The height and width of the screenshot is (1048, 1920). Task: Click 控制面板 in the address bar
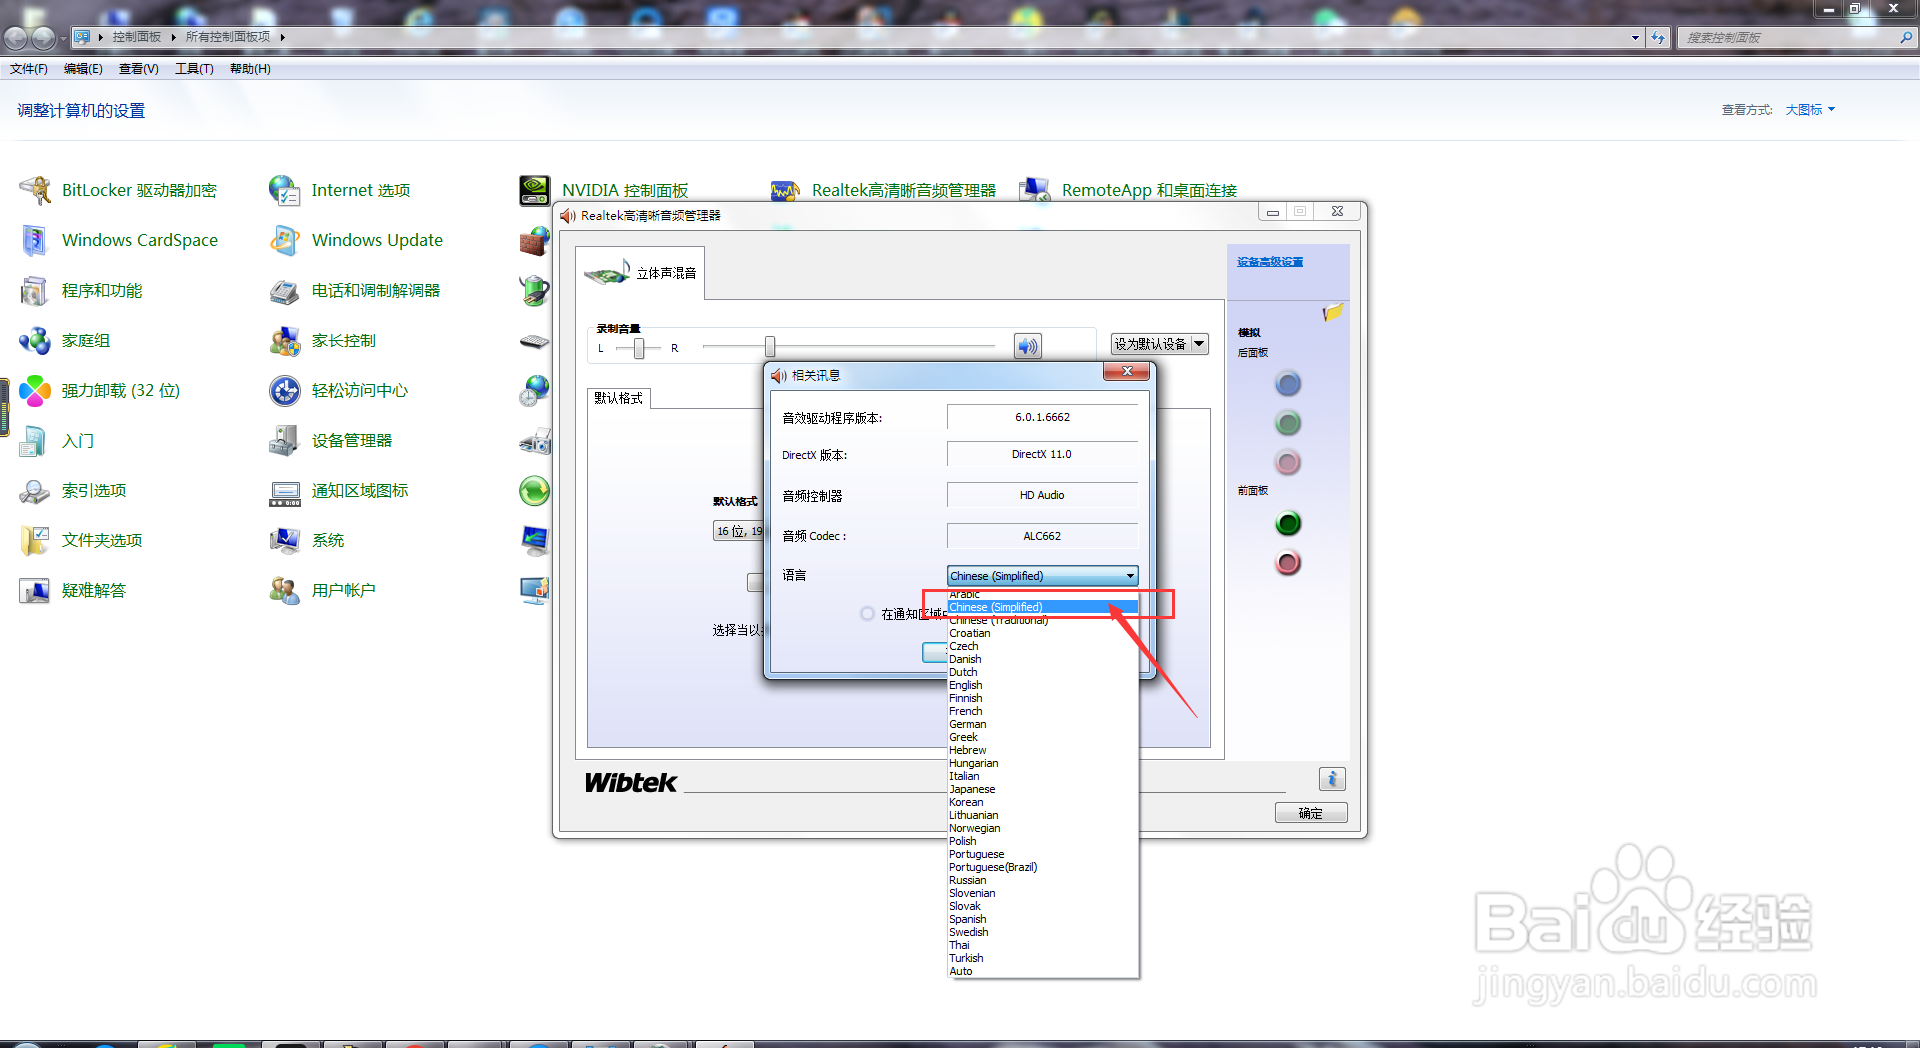pos(137,37)
